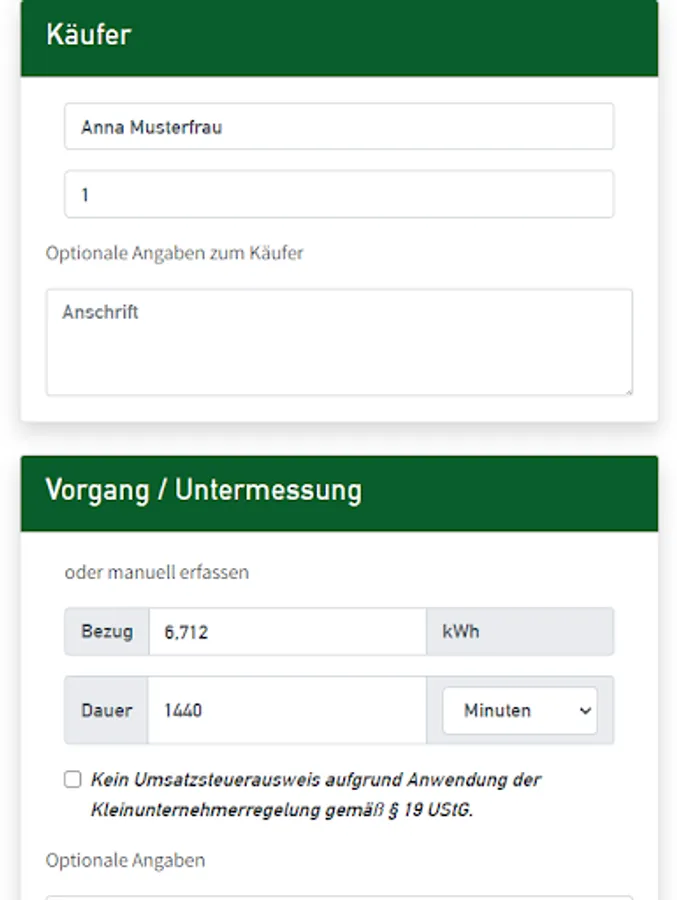Click the text box edge below "Optionale Angaben"
Image resolution: width=677 pixels, height=900 pixels.
point(338,896)
